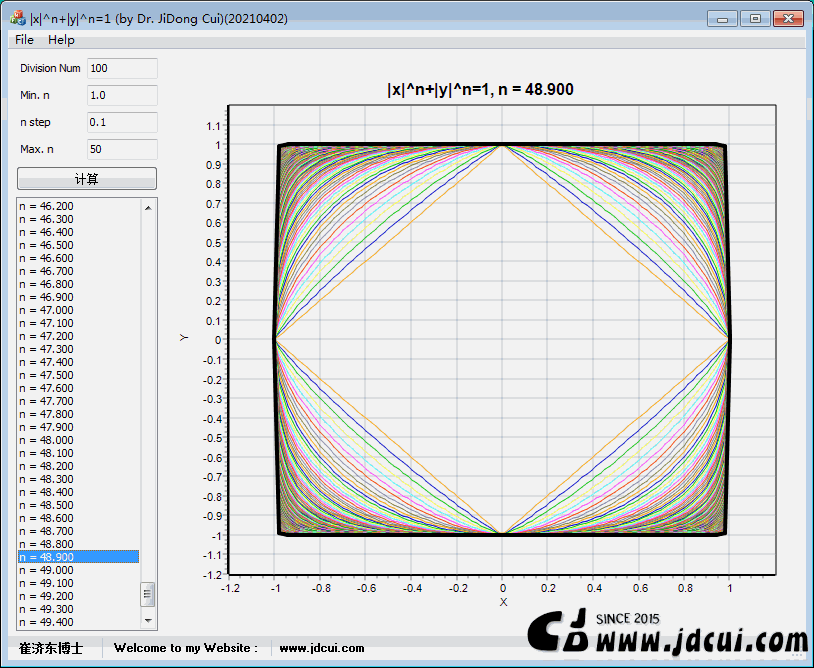Viewport: 814px width, 668px height.
Task: Click the Division Num input field
Action: pyautogui.click(x=122, y=69)
